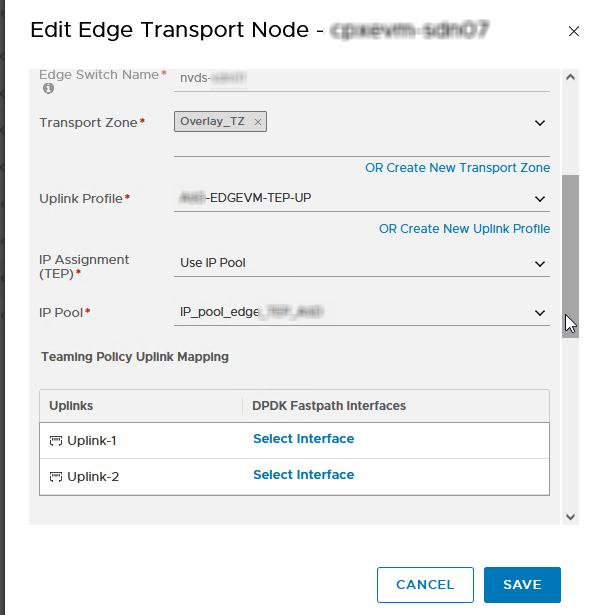
Task: Click OR Create New Transport Zone link
Action: [457, 168]
